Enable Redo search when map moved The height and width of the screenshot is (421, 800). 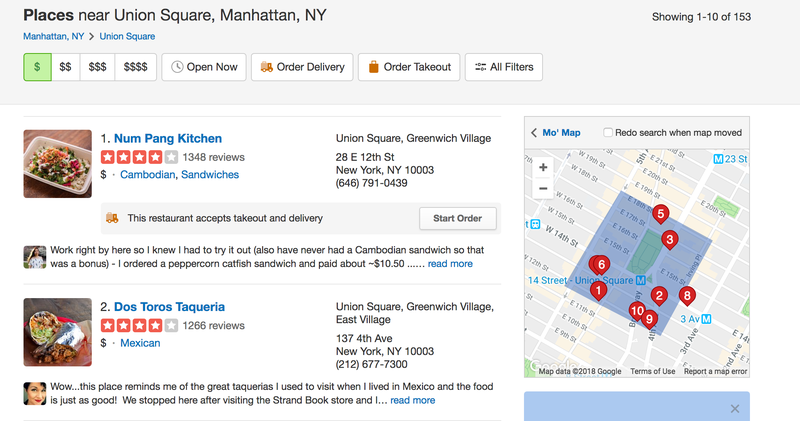[x=608, y=133]
